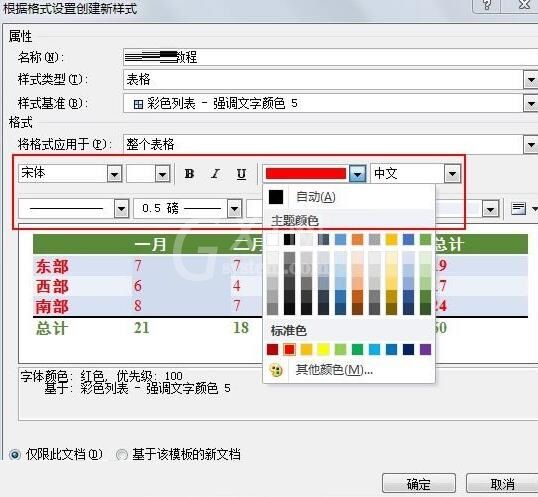Click the 确定 button
The image size is (538, 497).
[419, 484]
